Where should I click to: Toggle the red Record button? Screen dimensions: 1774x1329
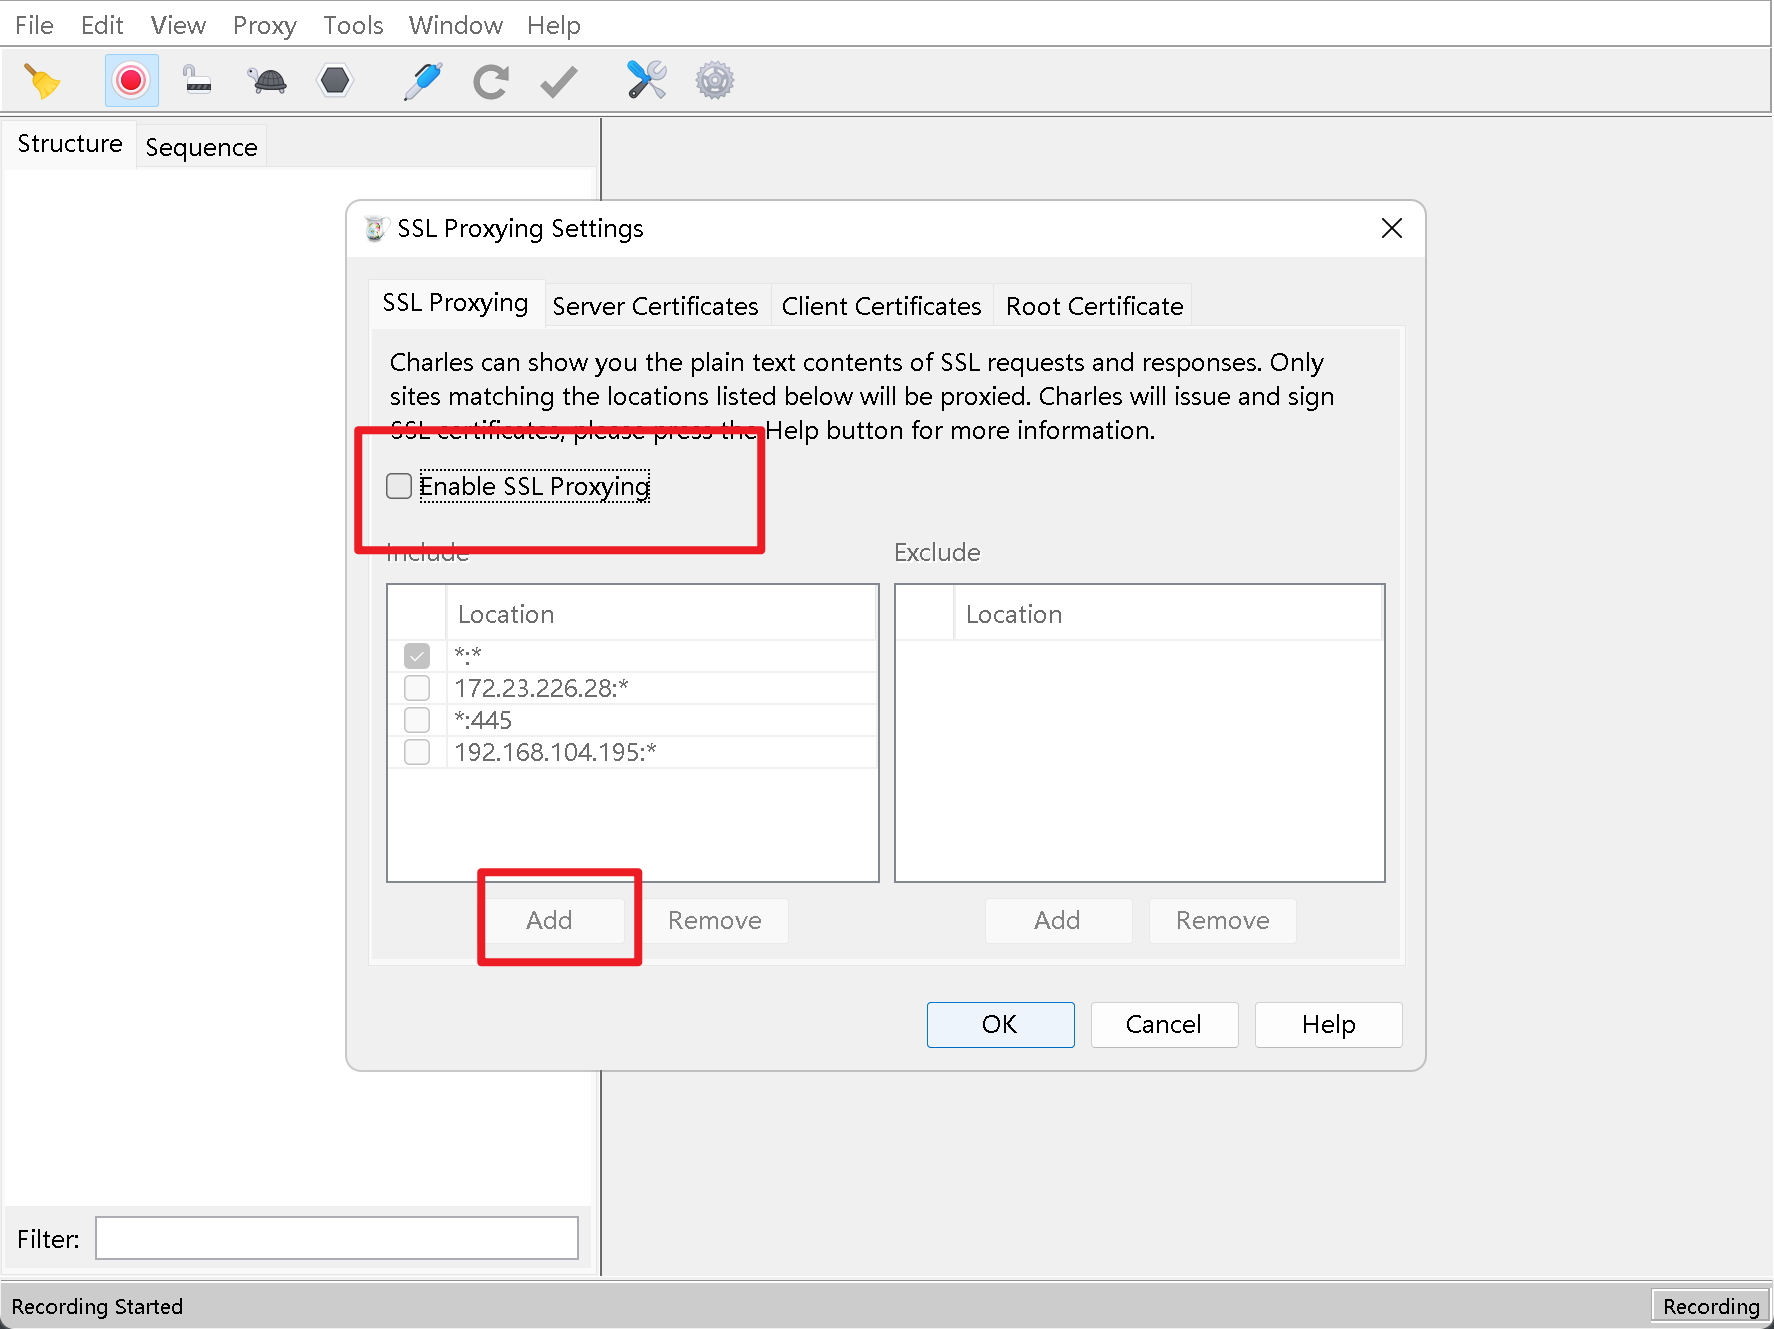131,81
